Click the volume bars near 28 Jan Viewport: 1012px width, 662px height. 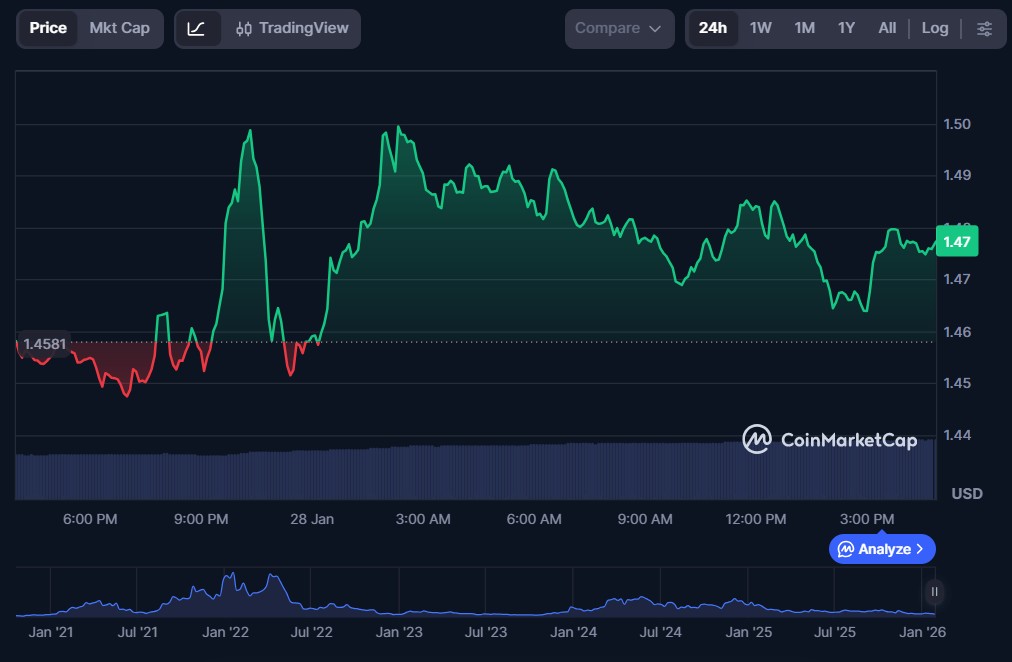311,474
